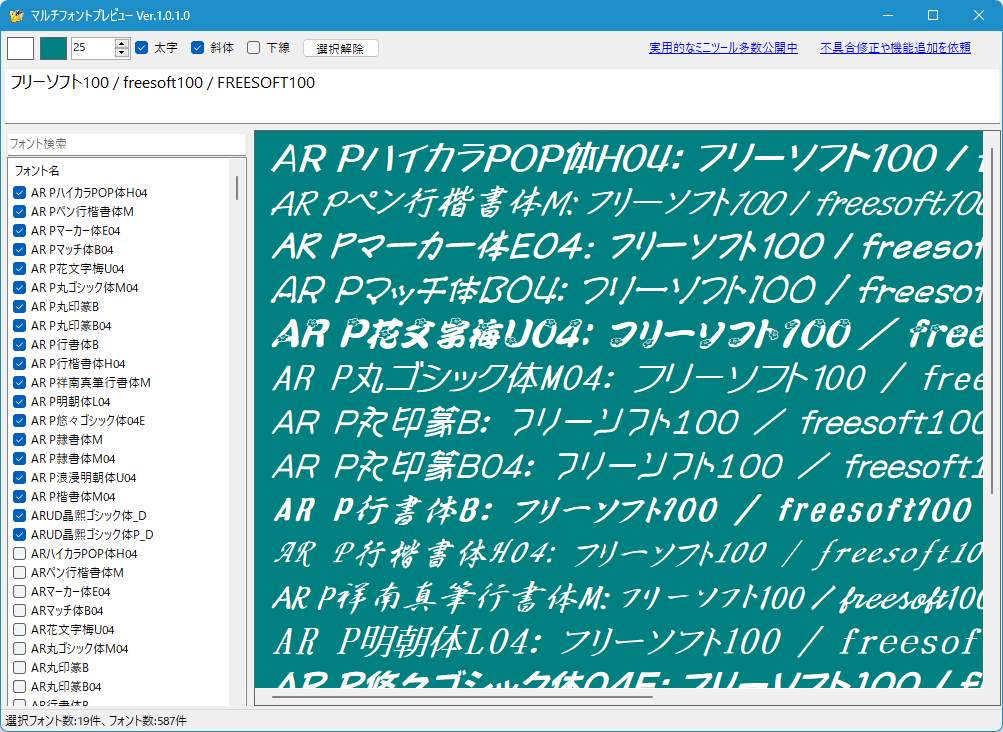Click the AR P丸印篆B: preview line

628,422
